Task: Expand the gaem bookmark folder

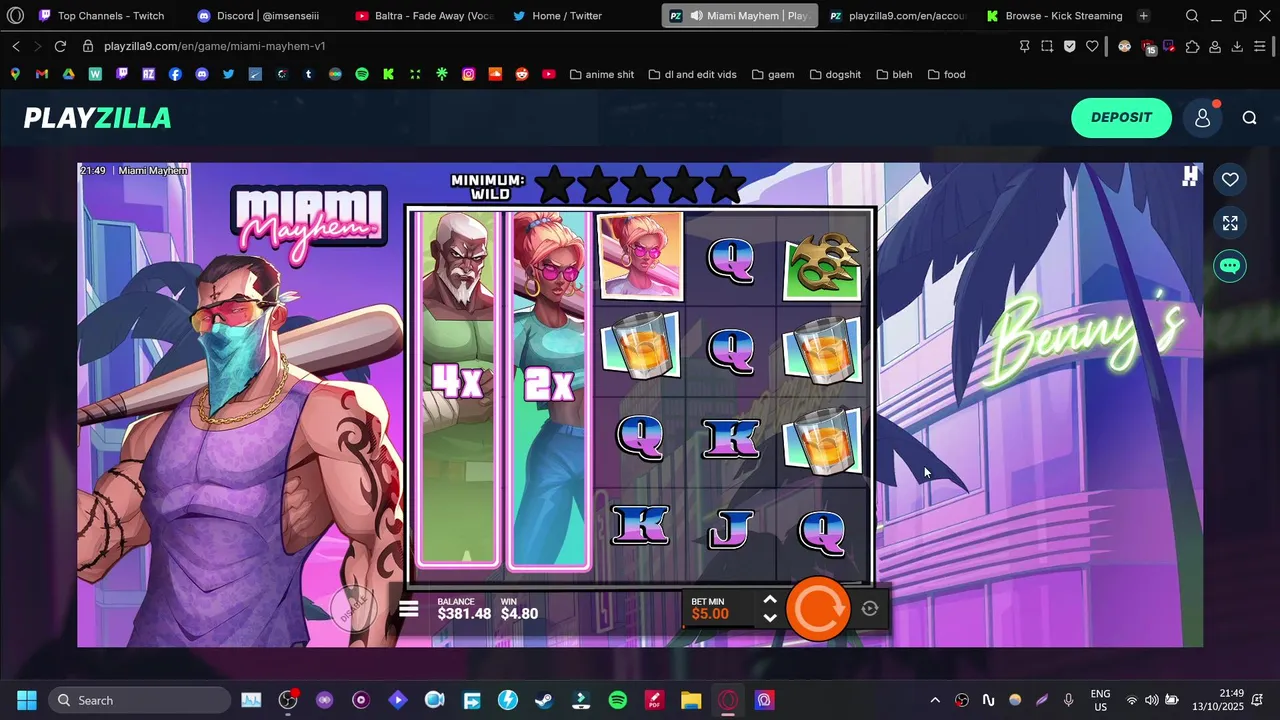Action: [x=773, y=74]
